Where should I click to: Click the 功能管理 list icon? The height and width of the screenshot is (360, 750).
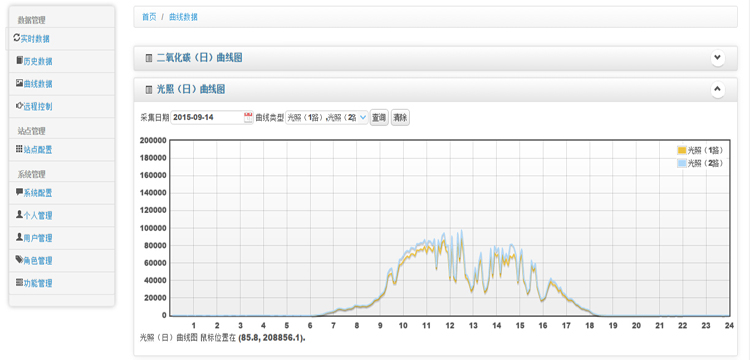19,283
